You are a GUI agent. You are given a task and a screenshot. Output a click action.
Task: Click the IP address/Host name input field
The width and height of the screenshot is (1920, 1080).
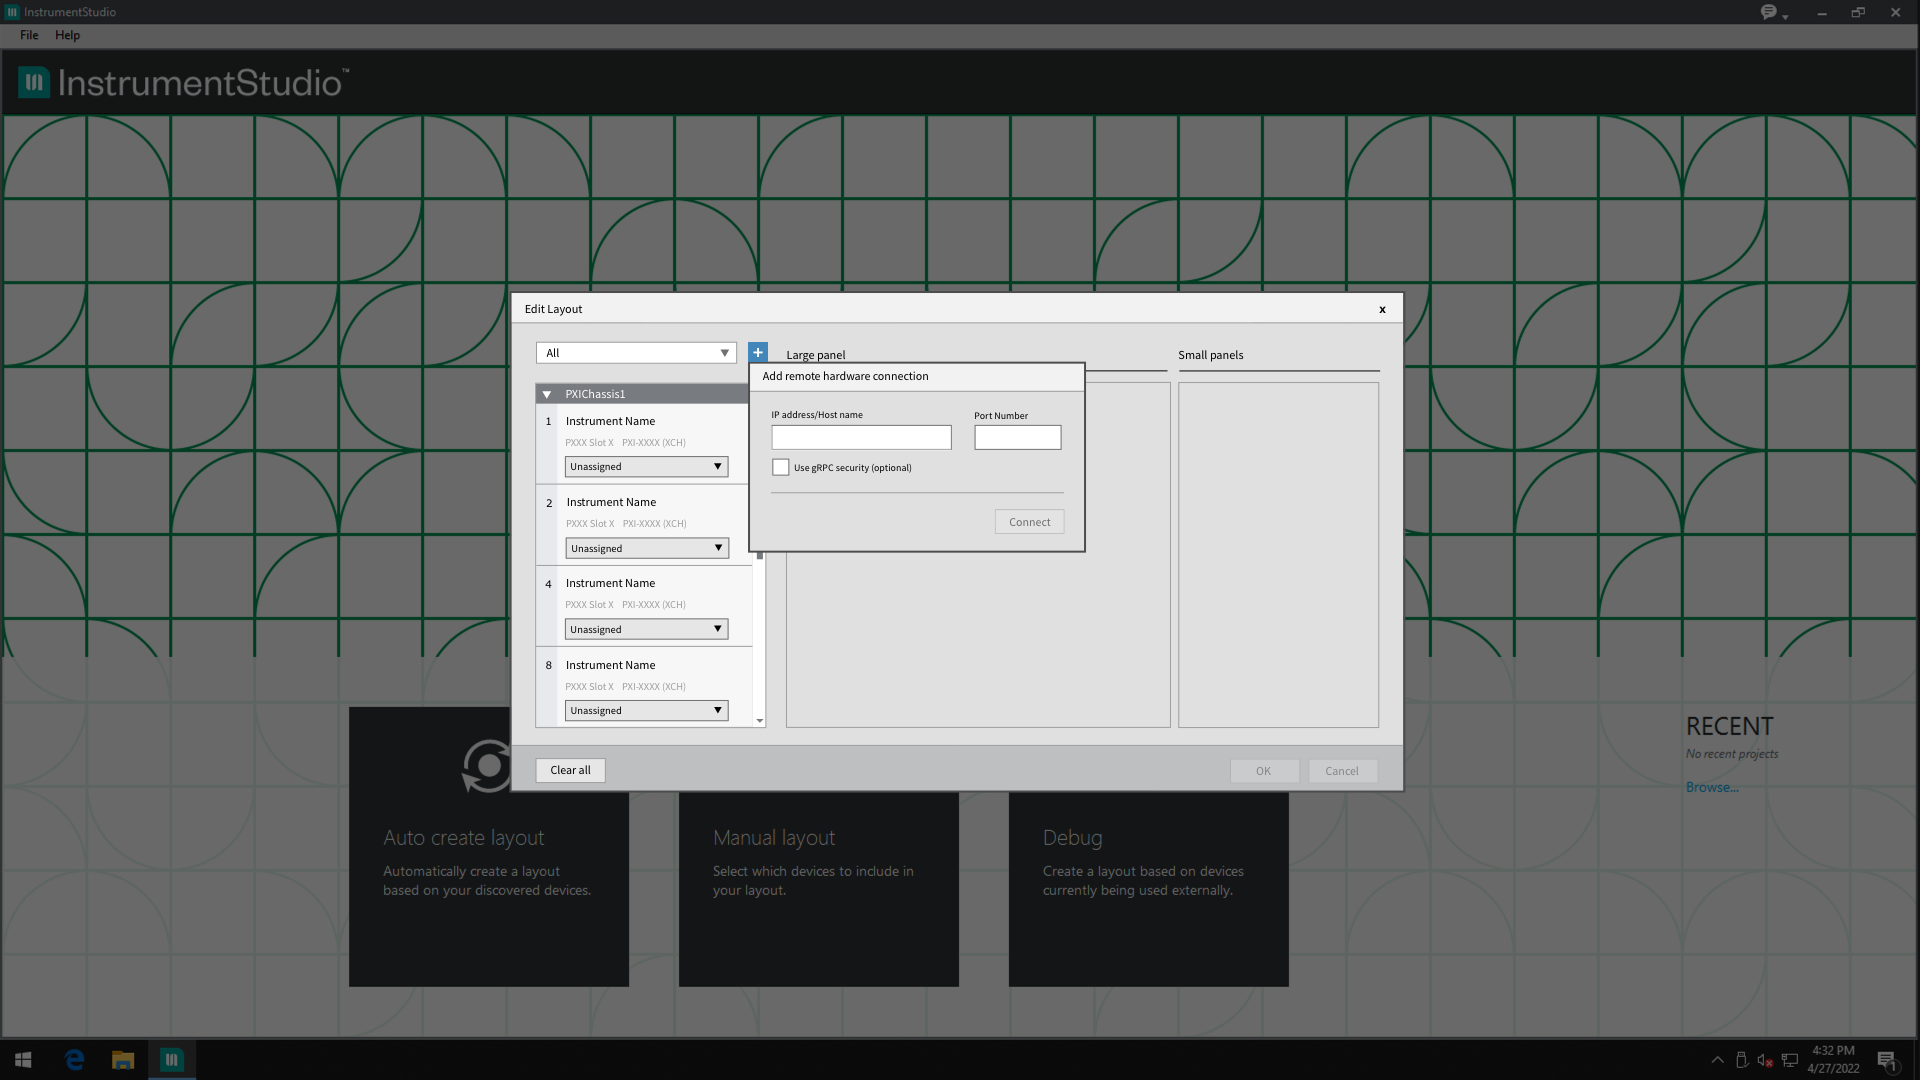pos(861,437)
